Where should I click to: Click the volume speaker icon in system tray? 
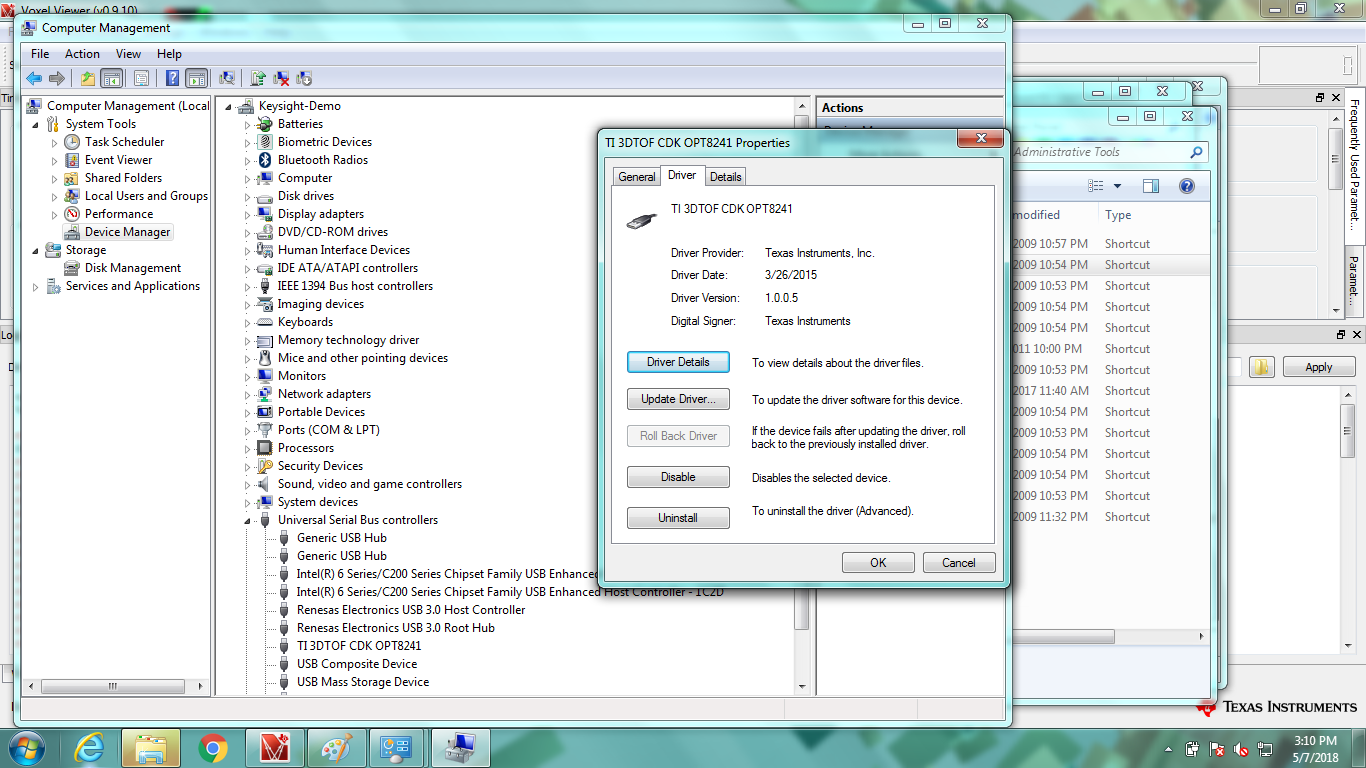[x=1241, y=748]
